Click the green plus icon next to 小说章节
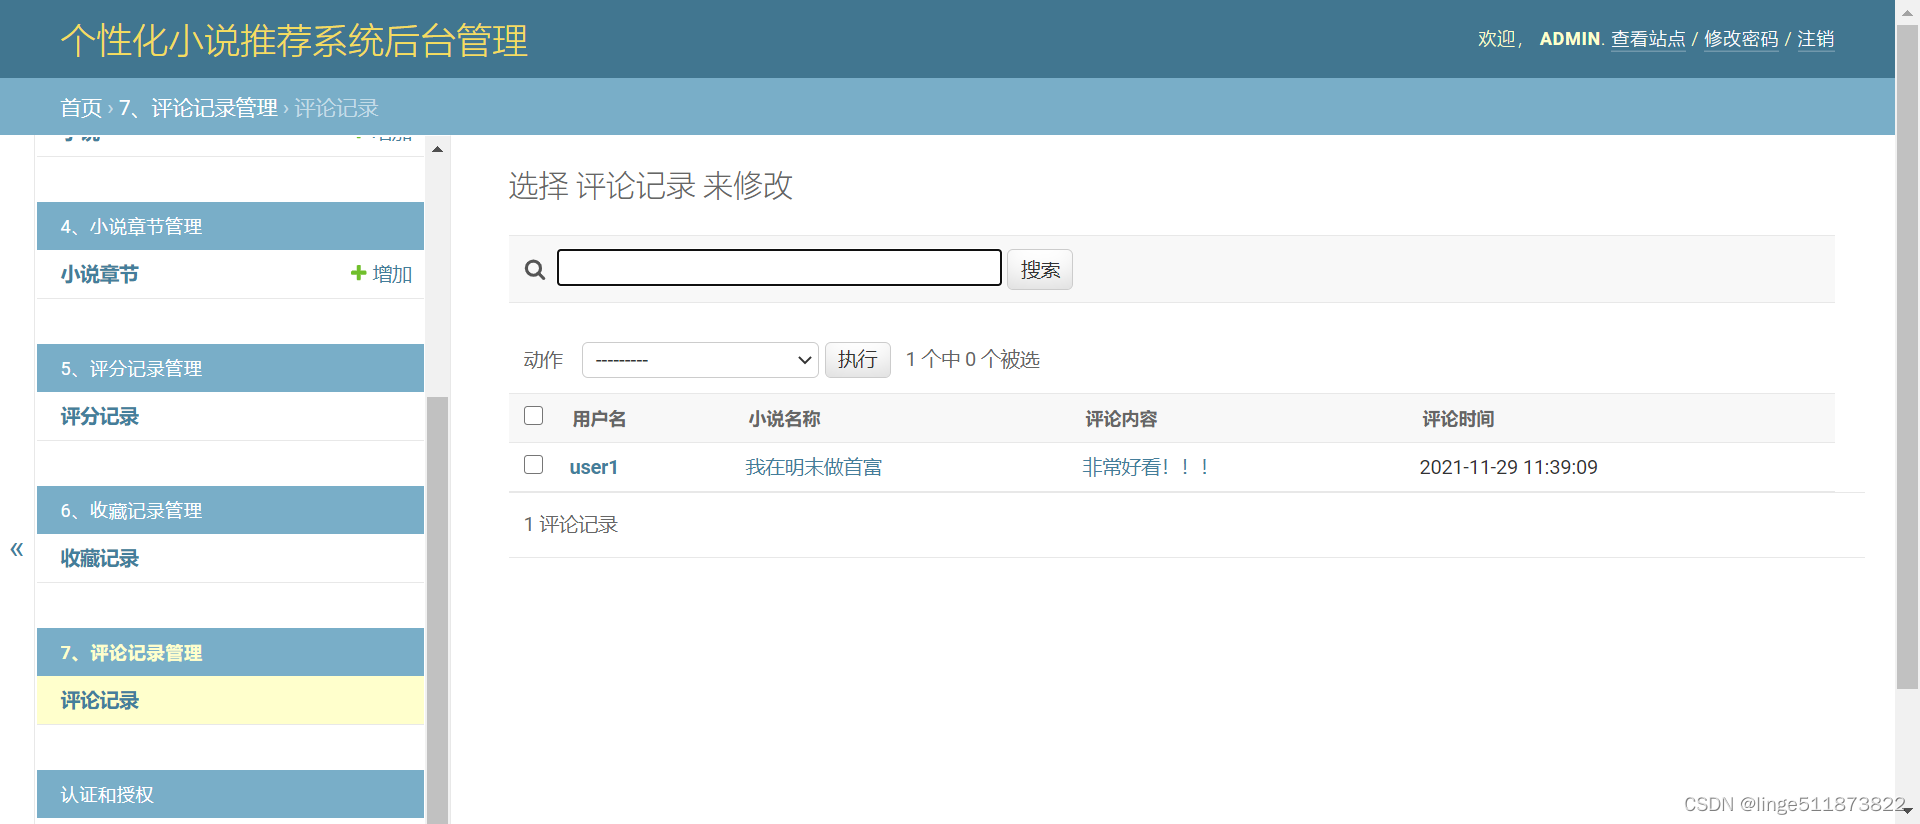 [x=358, y=273]
